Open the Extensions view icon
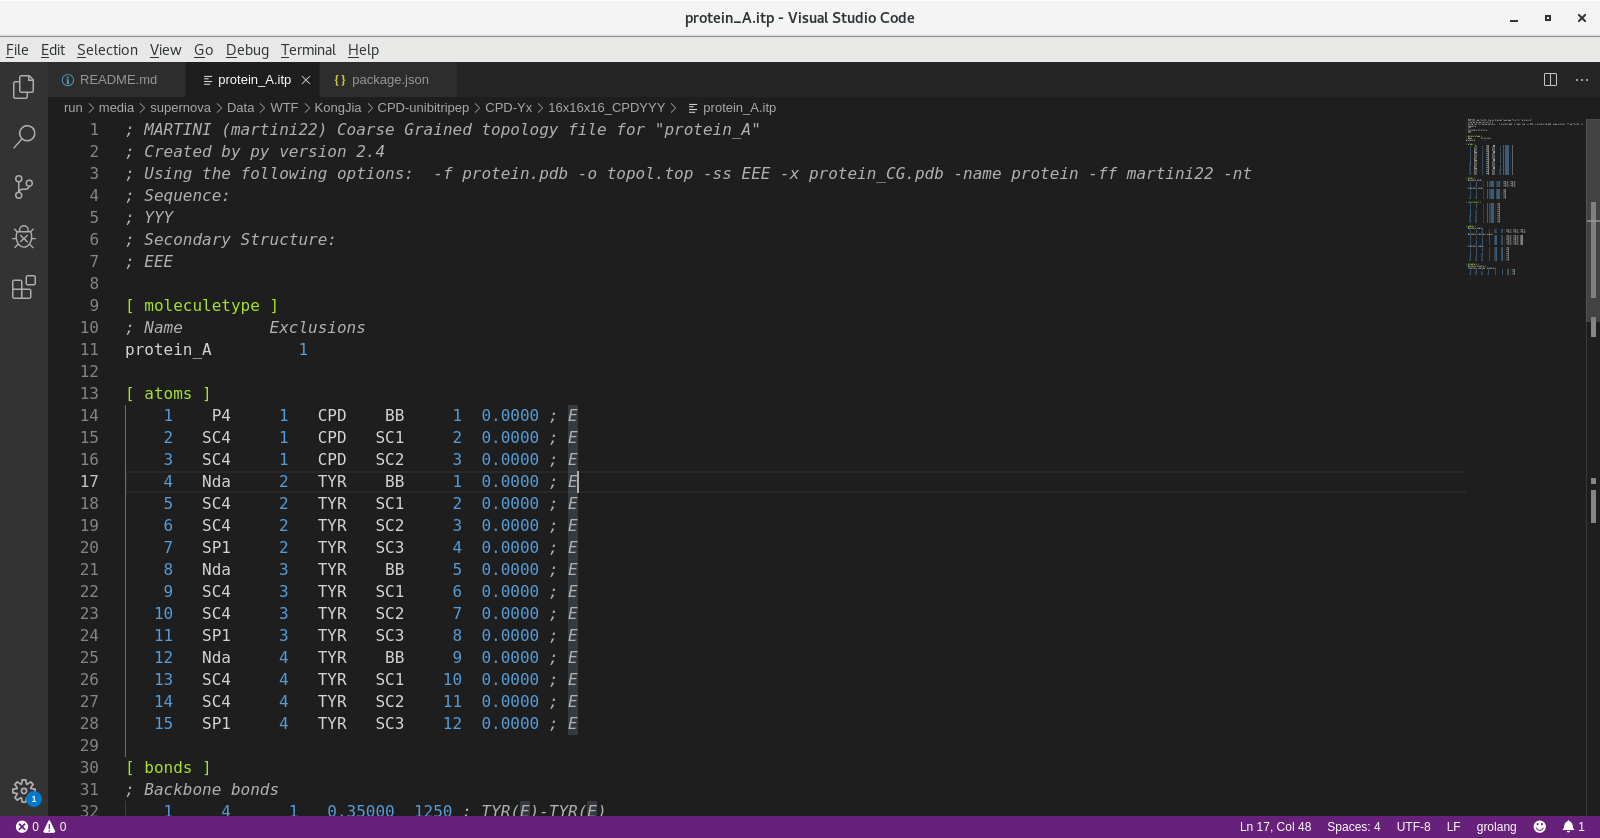This screenshot has height=838, width=1600. [24, 288]
